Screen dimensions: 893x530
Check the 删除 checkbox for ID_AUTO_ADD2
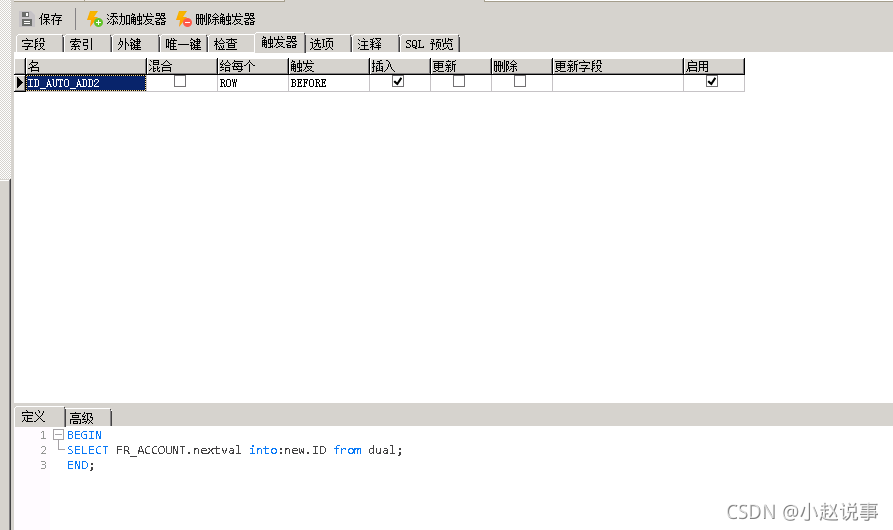coord(520,81)
